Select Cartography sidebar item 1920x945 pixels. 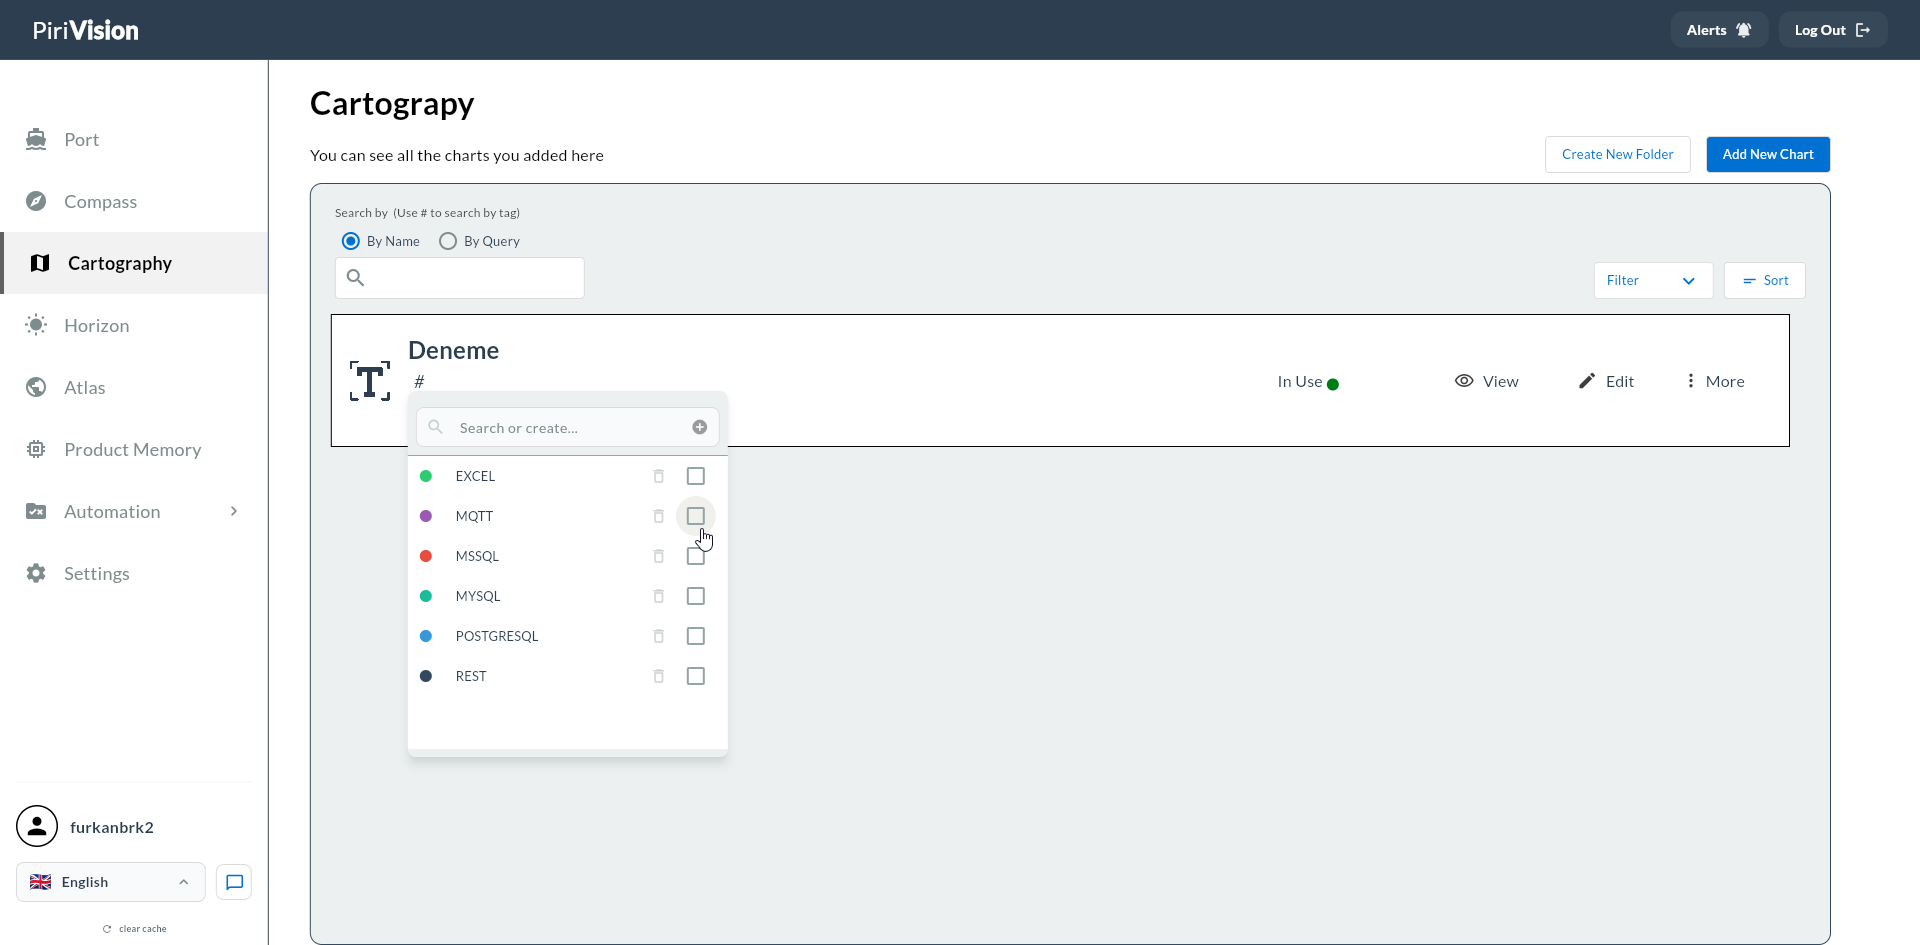pos(134,263)
